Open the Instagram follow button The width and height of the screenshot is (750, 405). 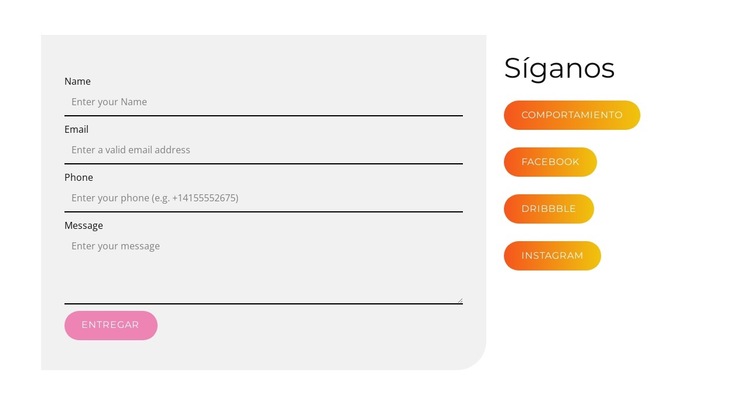point(552,256)
